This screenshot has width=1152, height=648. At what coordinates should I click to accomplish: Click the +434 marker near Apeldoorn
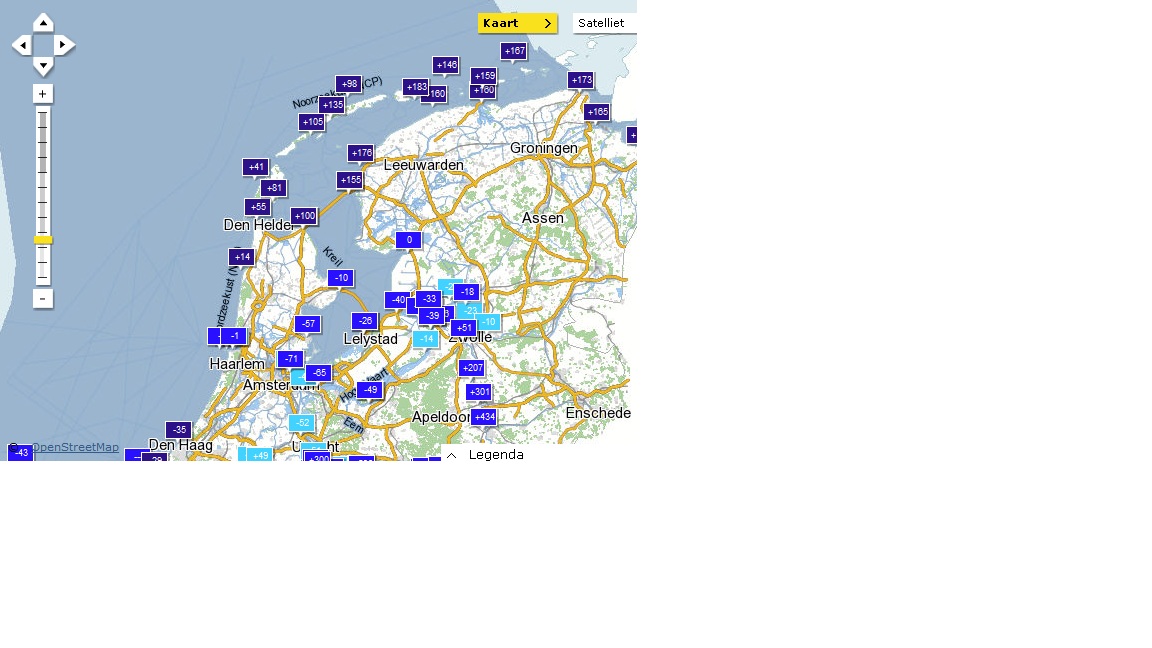click(x=483, y=417)
